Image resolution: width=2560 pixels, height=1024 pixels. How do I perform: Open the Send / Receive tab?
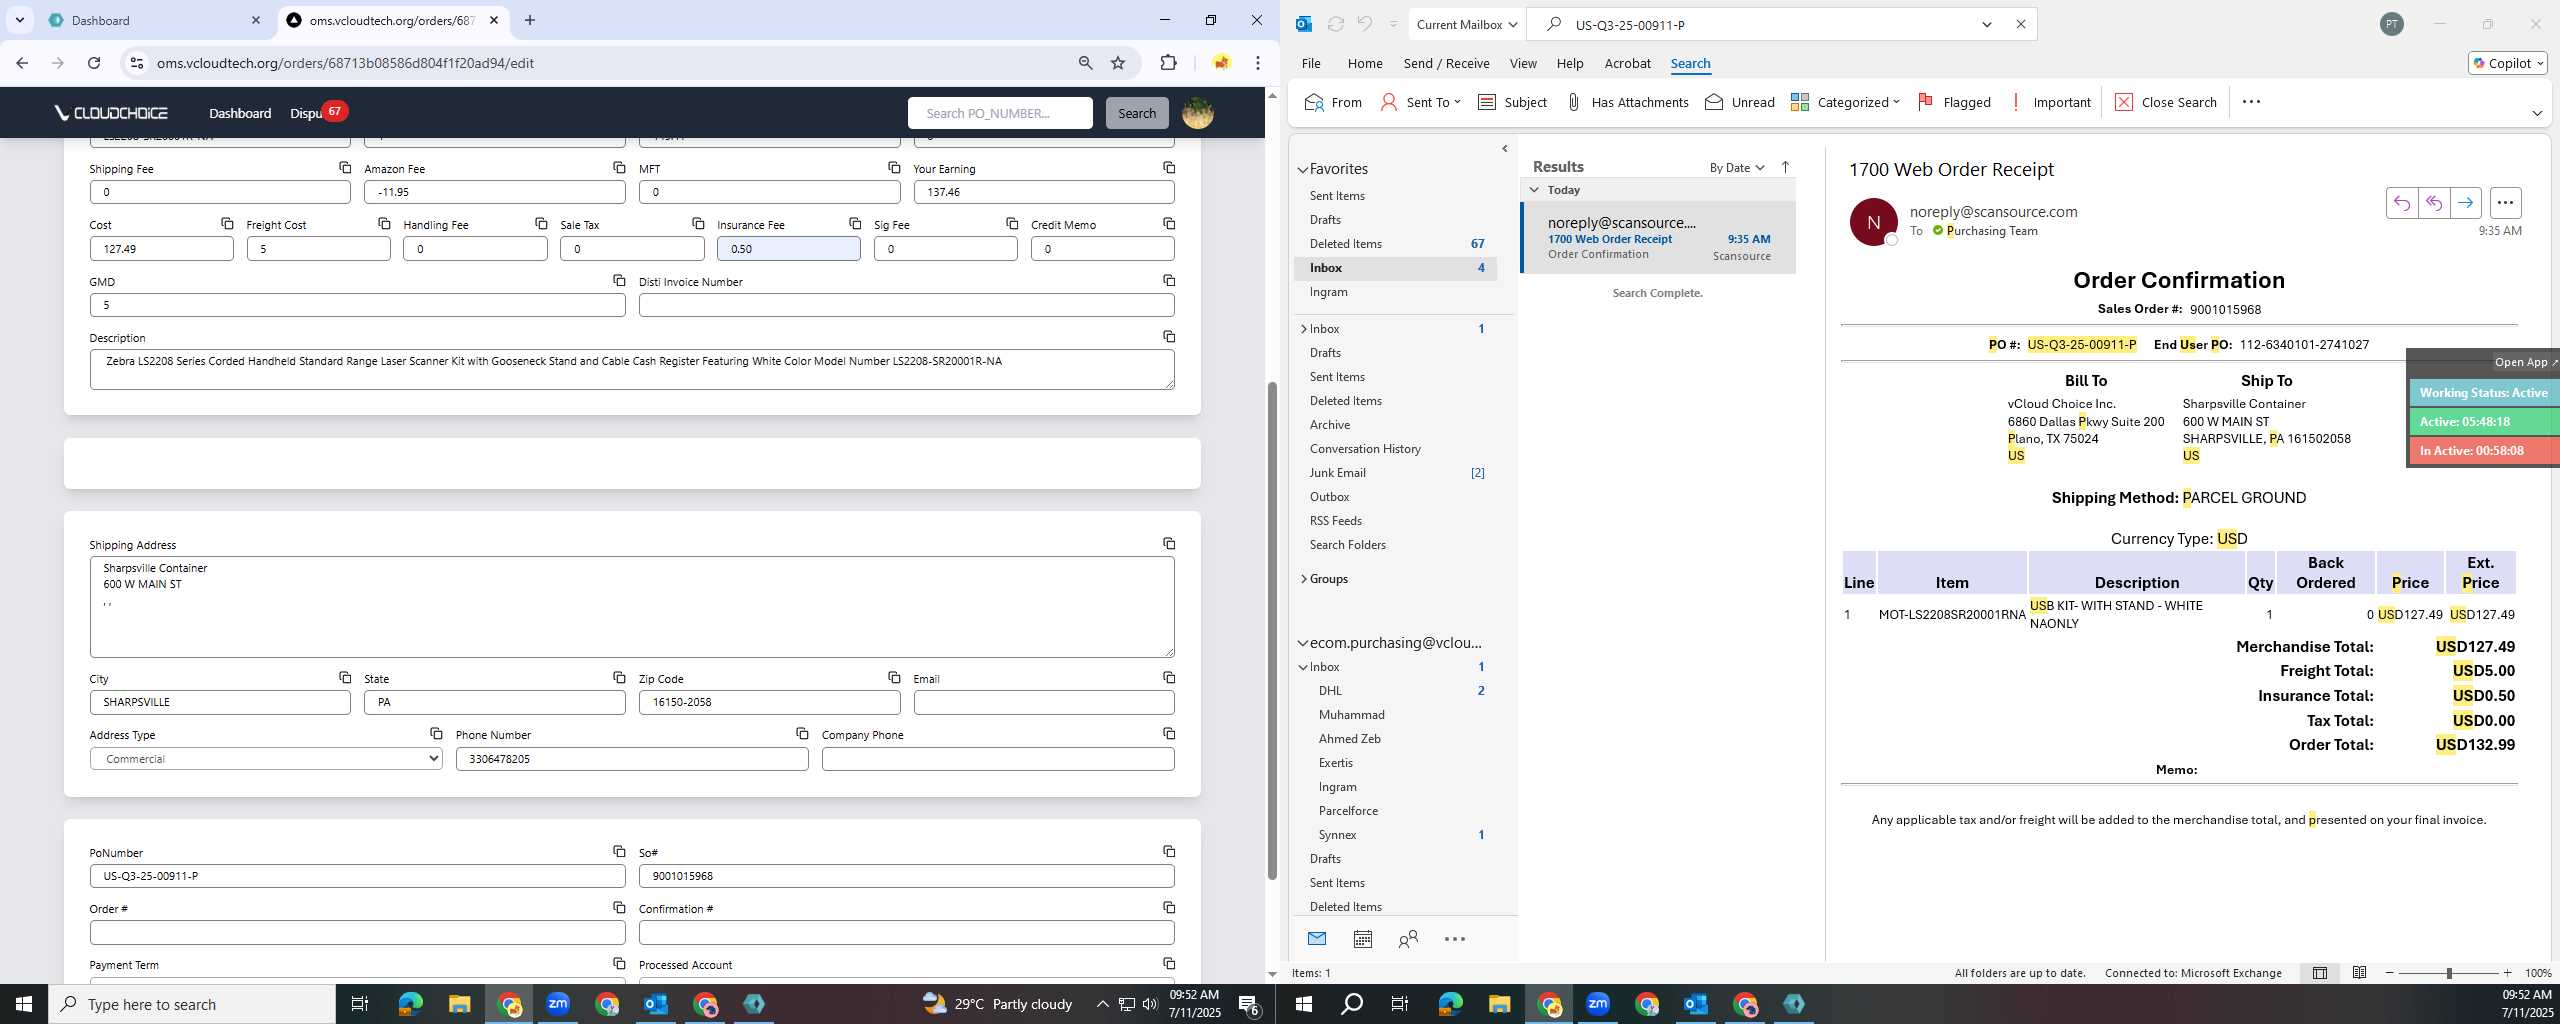1446,63
